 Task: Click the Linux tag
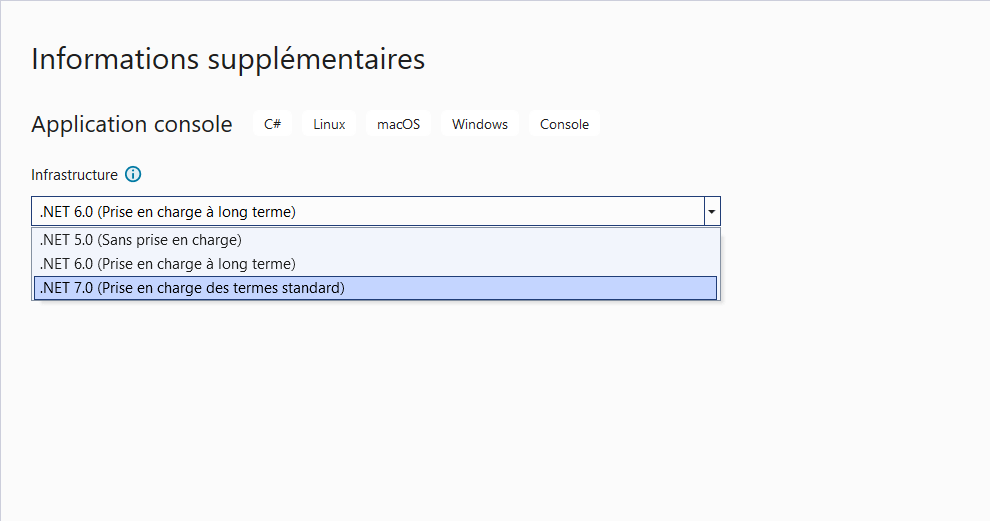pyautogui.click(x=329, y=125)
